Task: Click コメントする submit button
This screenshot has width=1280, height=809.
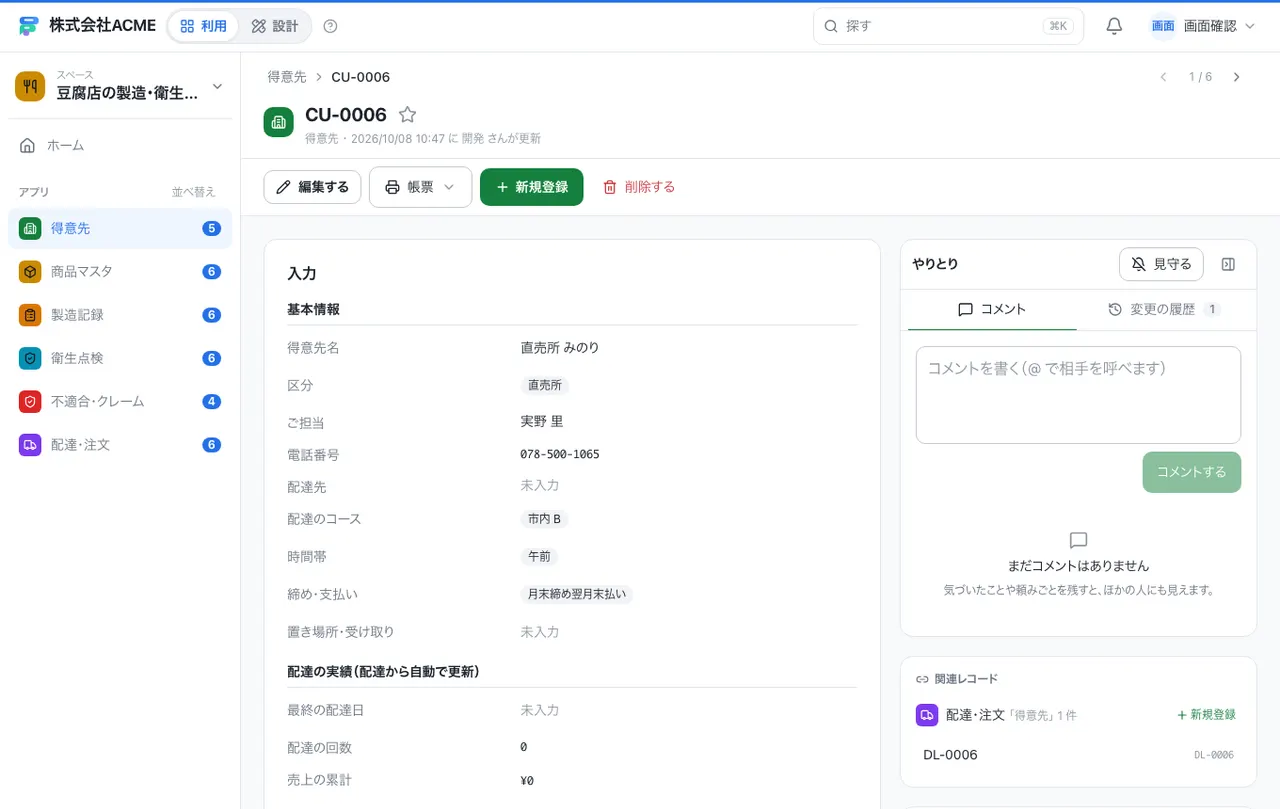Action: [1192, 472]
